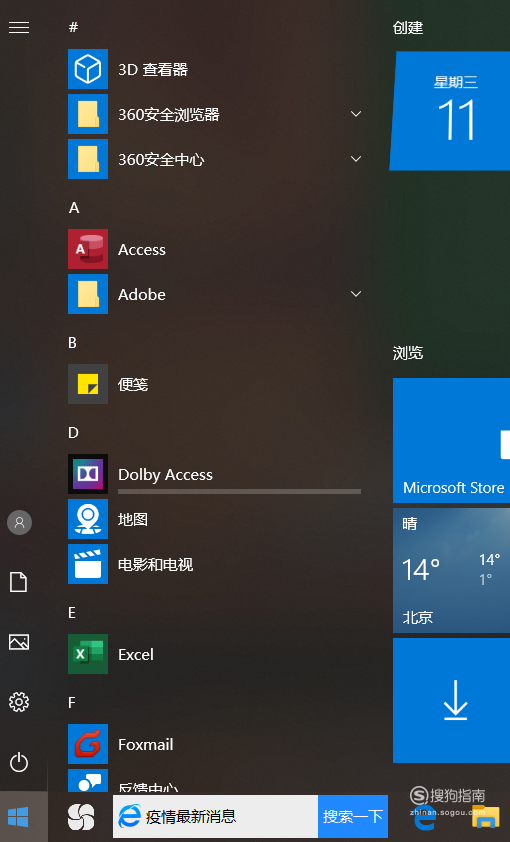Viewport: 510px width, 842px height.
Task: Launch 3D 查看器 app
Action: point(215,69)
